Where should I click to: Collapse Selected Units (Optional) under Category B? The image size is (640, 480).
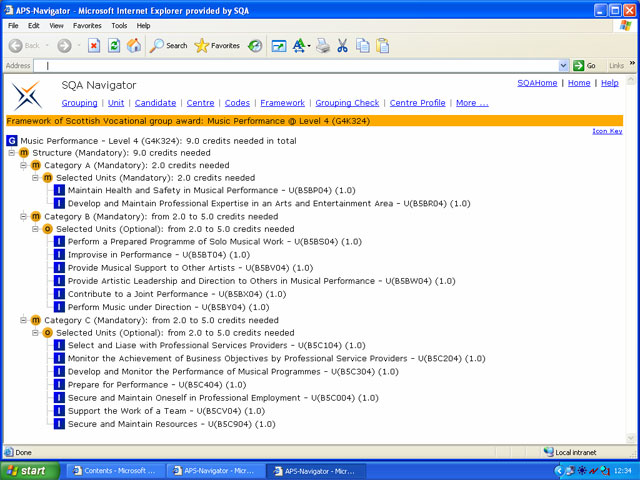[x=36, y=229]
